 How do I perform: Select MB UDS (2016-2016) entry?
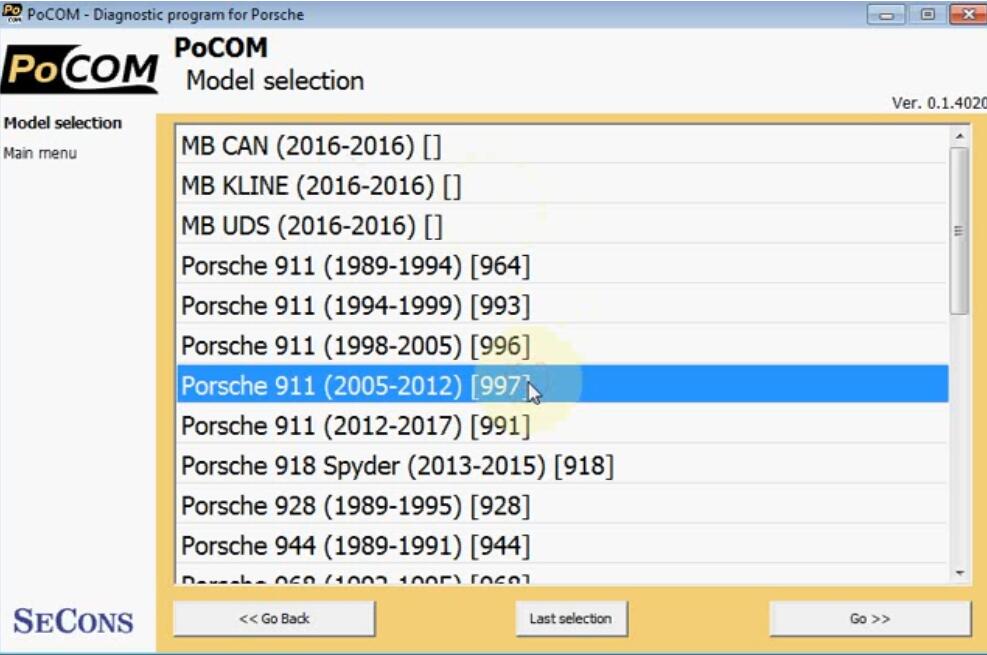click(x=562, y=226)
